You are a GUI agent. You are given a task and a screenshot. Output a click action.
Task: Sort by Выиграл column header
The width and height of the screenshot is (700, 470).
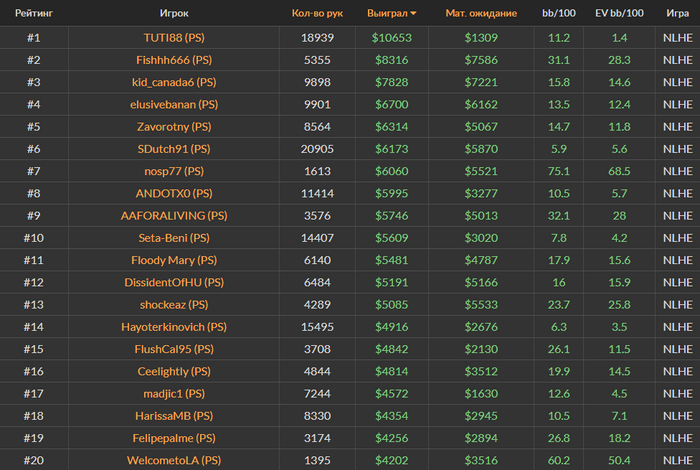[387, 13]
